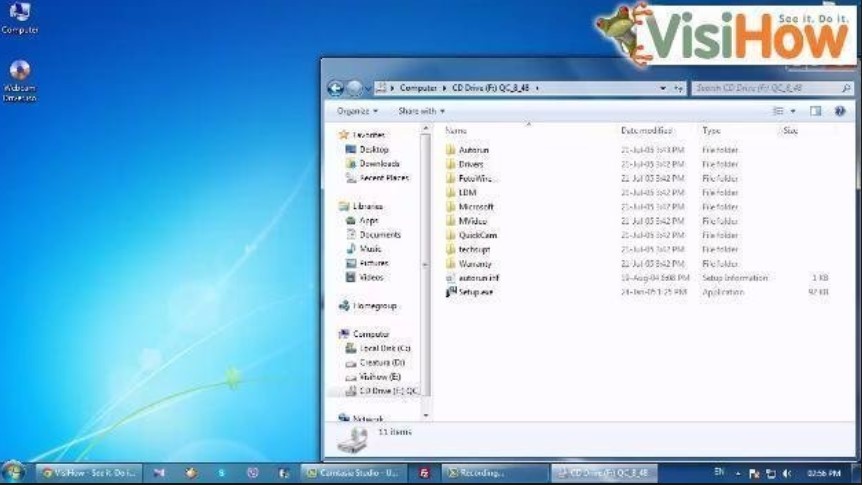This screenshot has height=485, width=862.
Task: Change your view using the views icon
Action: pyautogui.click(x=778, y=111)
